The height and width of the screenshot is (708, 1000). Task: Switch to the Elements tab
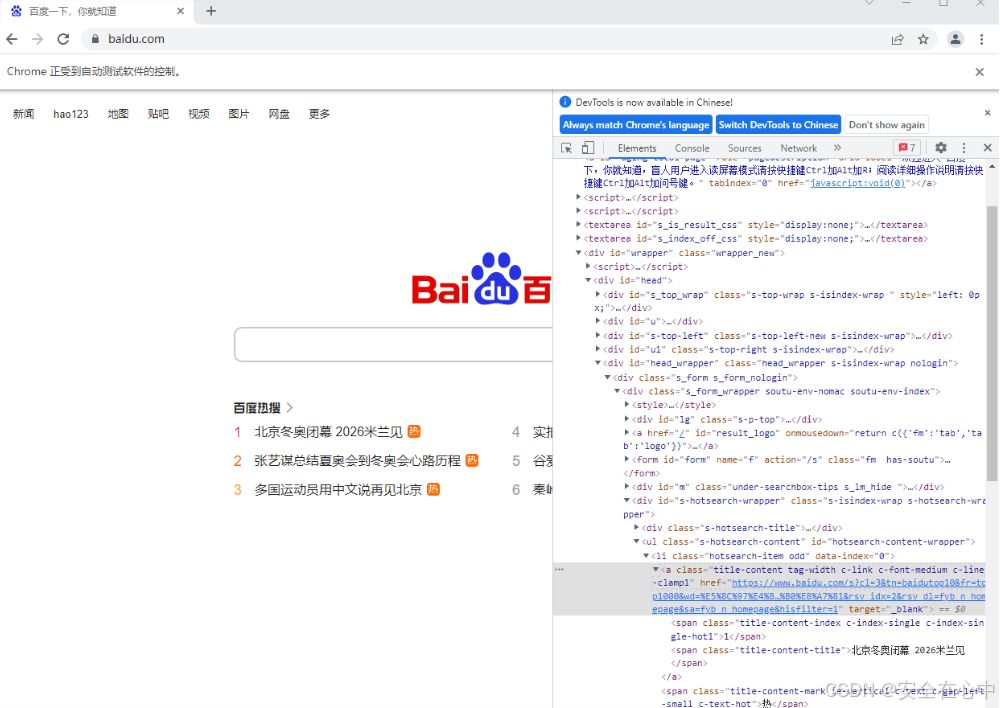coord(636,148)
